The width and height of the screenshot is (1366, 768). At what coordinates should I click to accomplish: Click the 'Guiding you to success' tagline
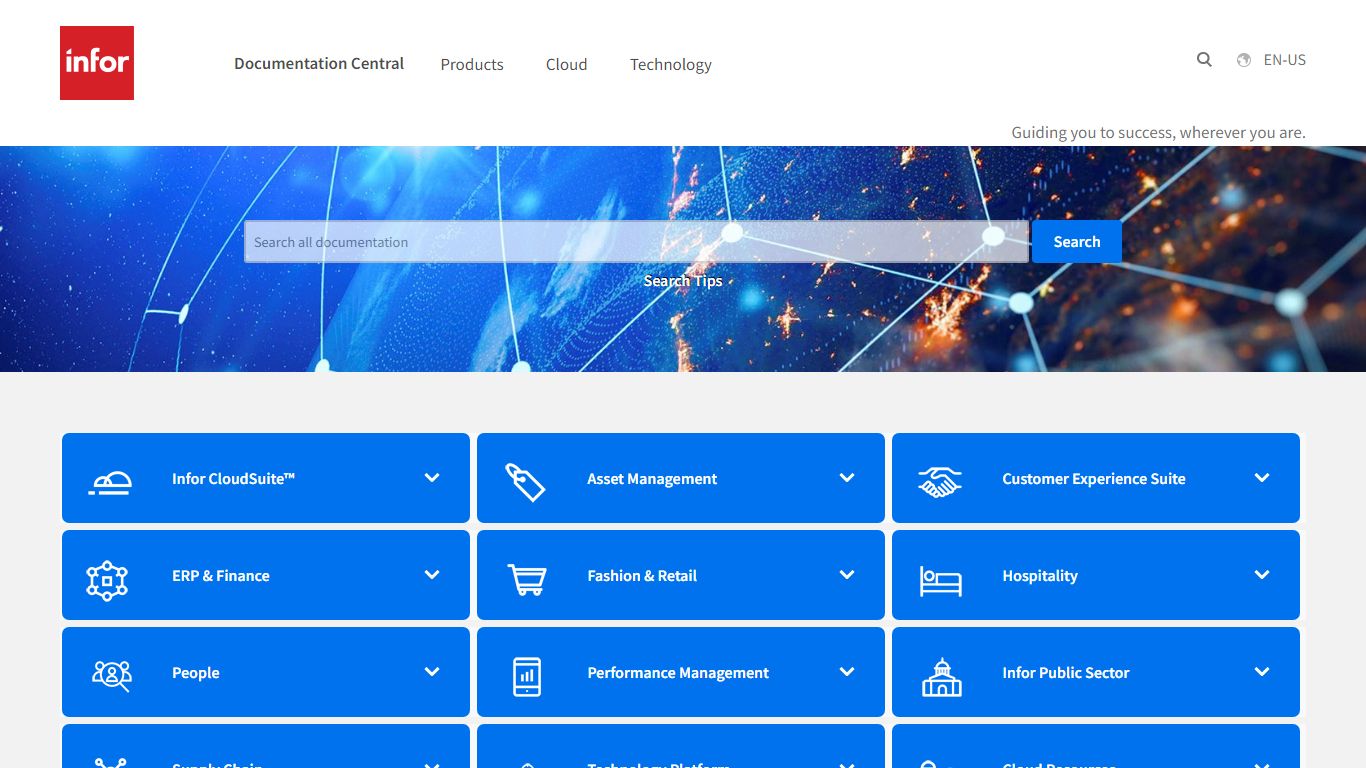pyautogui.click(x=1158, y=132)
